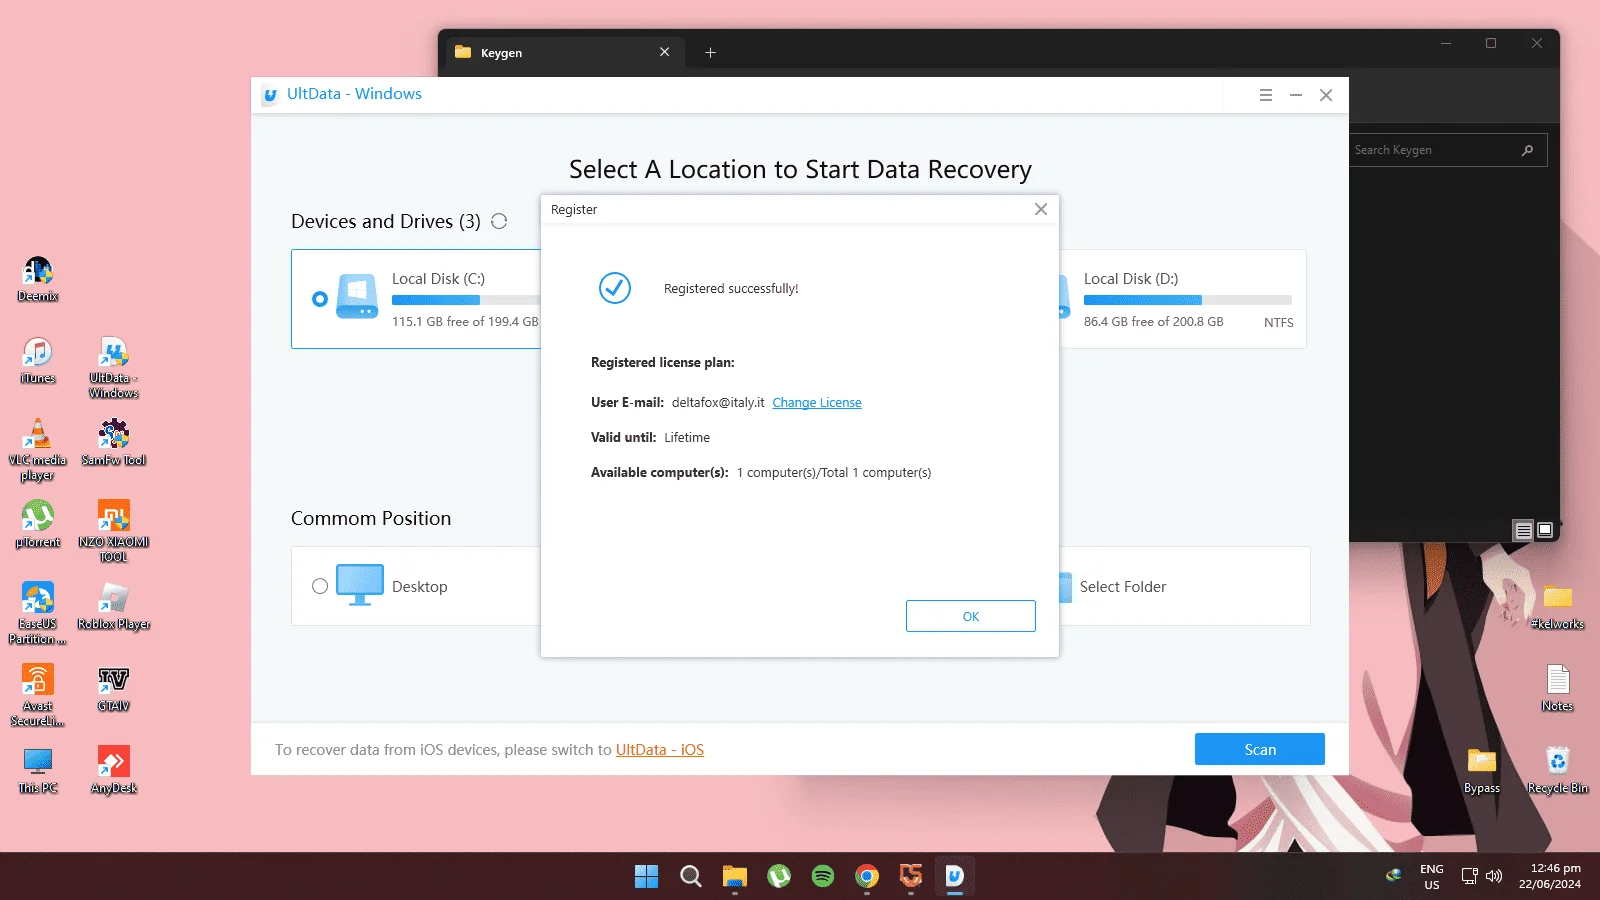Close the Keygen tab
This screenshot has width=1600, height=900.
click(664, 52)
